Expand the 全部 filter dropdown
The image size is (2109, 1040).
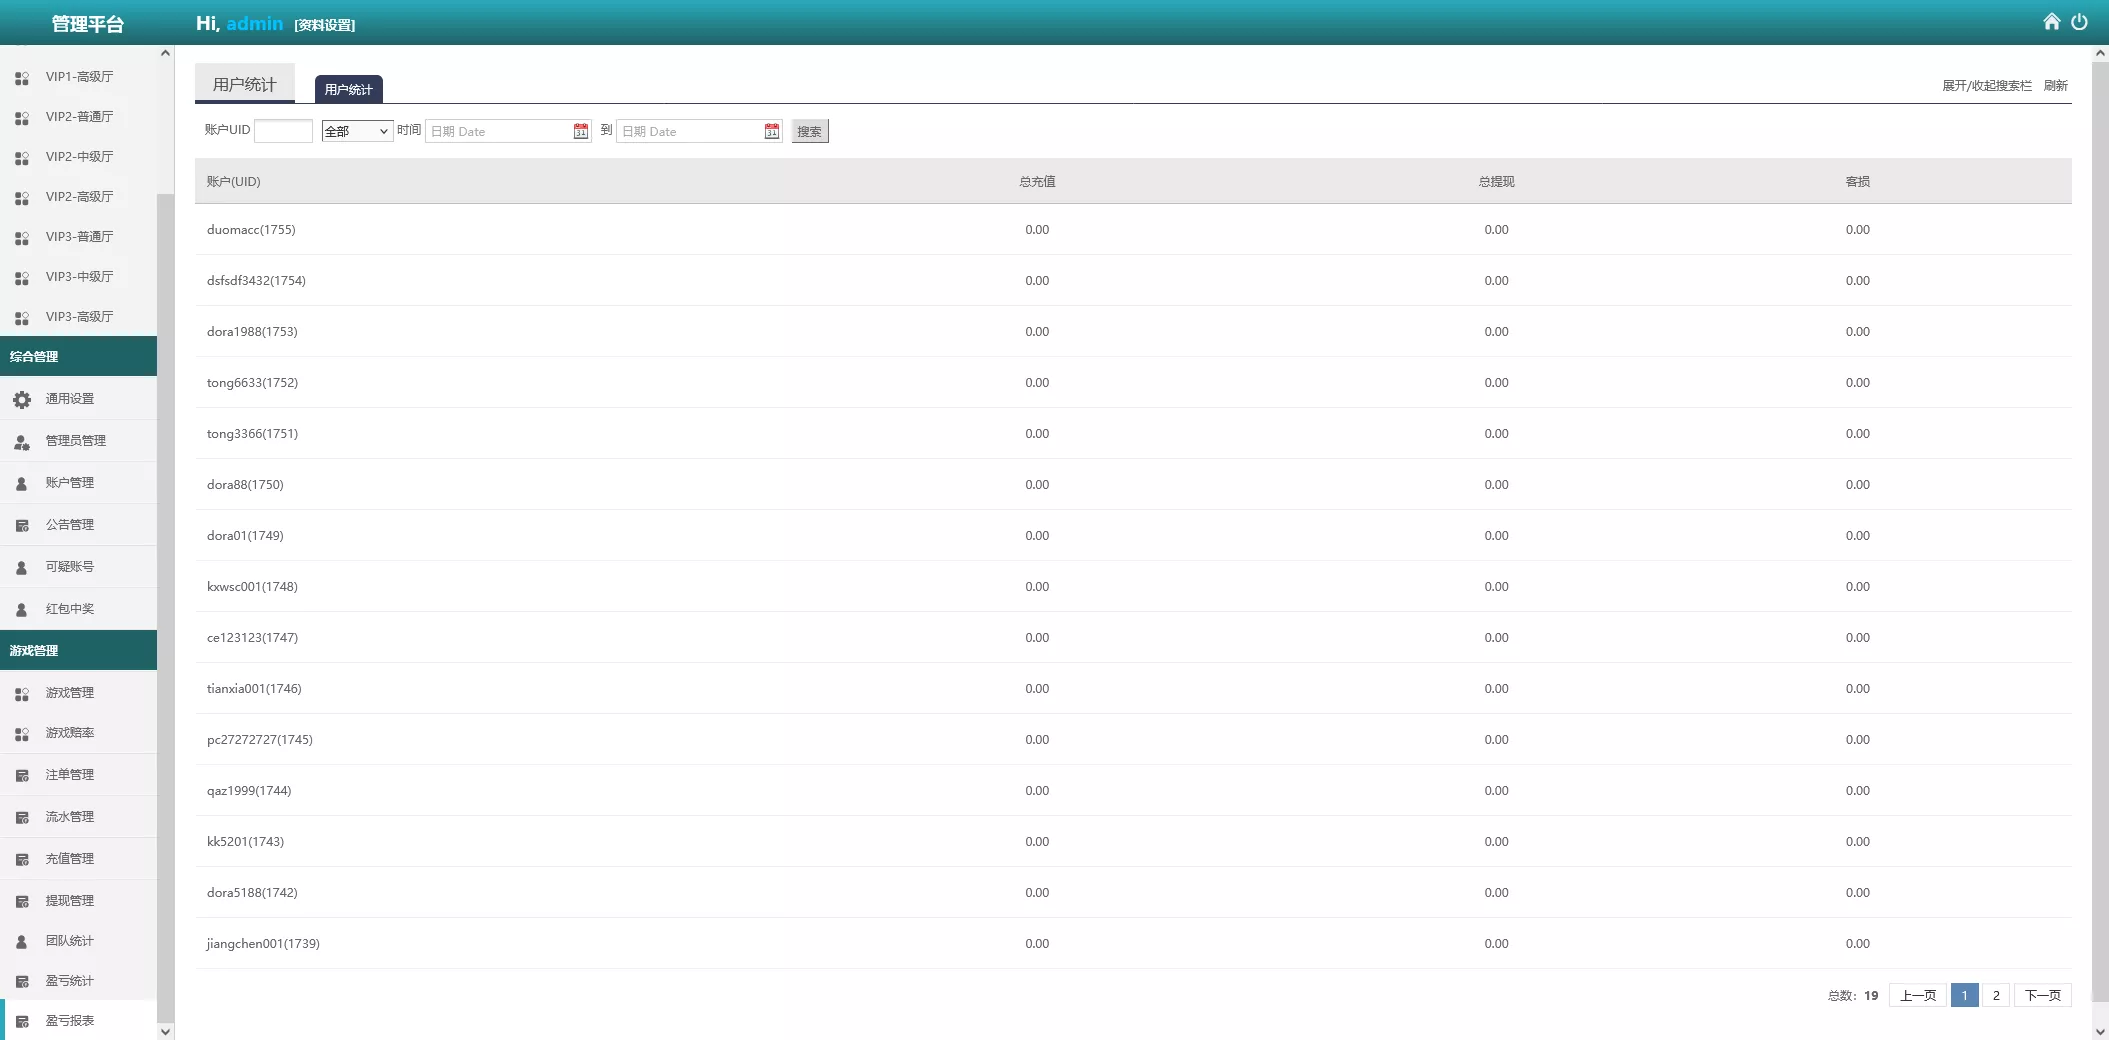(357, 131)
